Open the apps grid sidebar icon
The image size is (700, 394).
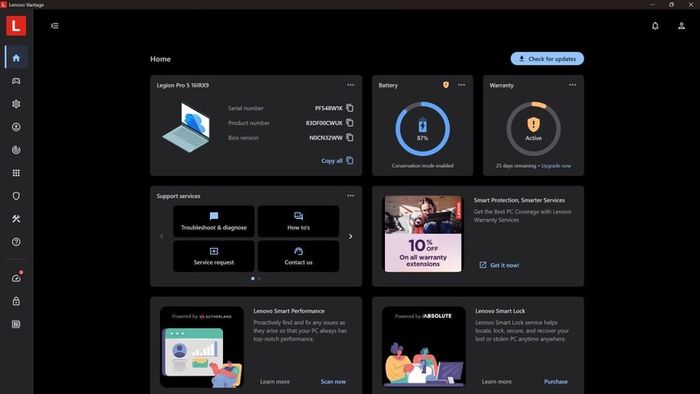[16, 173]
